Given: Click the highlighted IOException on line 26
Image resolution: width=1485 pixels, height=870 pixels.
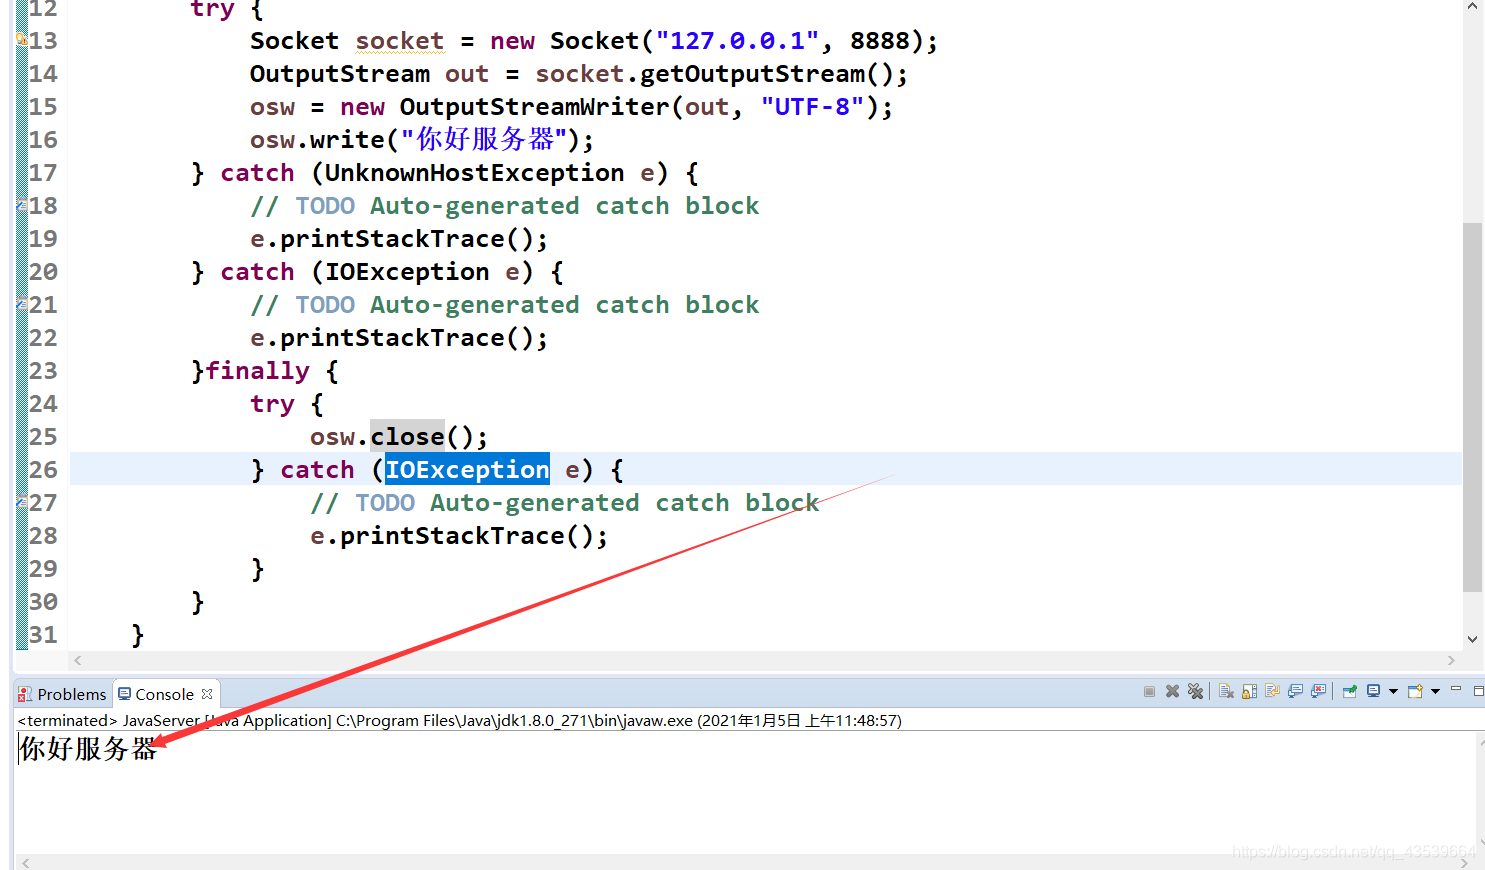Looking at the screenshot, I should tap(467, 469).
